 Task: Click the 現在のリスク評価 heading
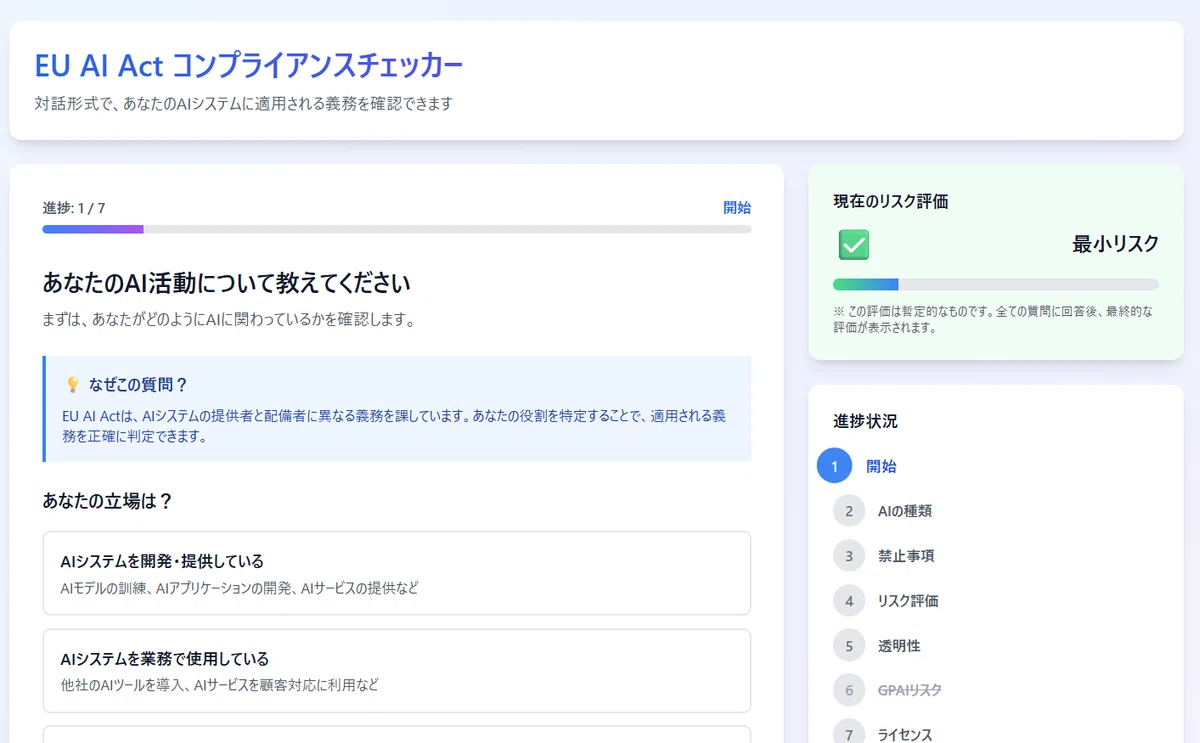point(891,201)
